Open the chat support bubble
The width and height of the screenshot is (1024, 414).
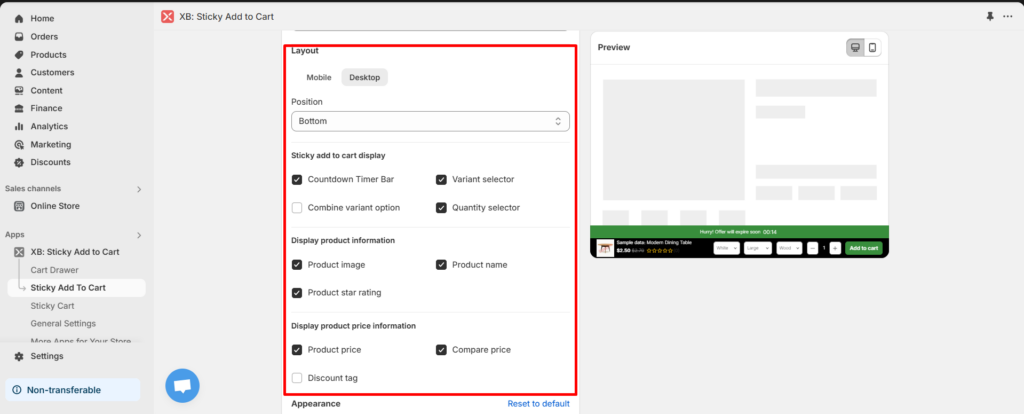(x=182, y=385)
